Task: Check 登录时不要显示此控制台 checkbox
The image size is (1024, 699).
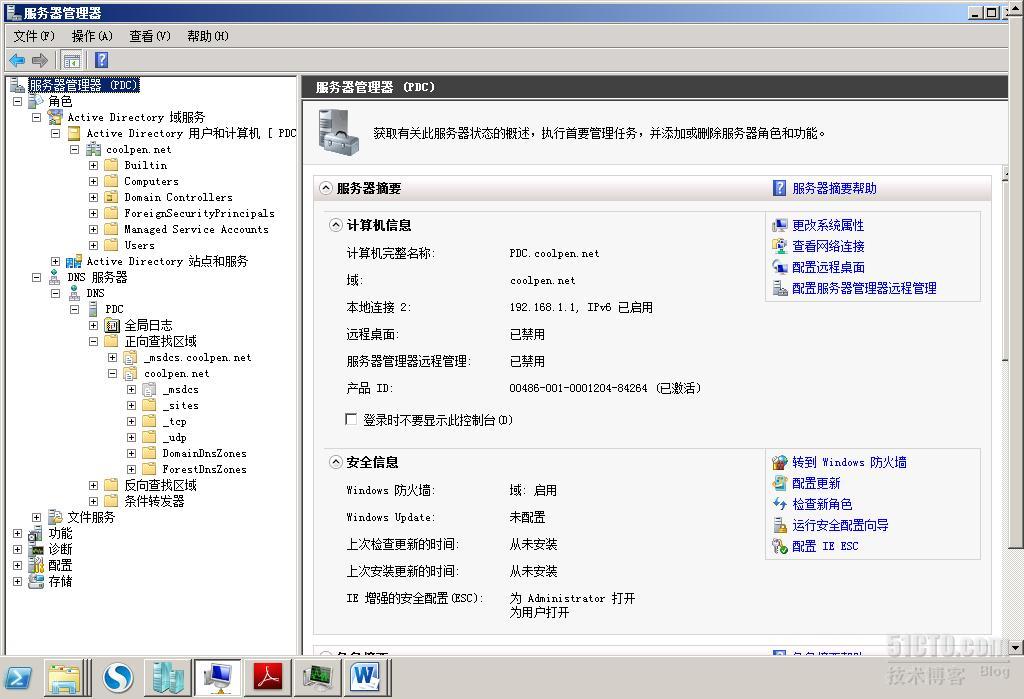Action: (351, 419)
